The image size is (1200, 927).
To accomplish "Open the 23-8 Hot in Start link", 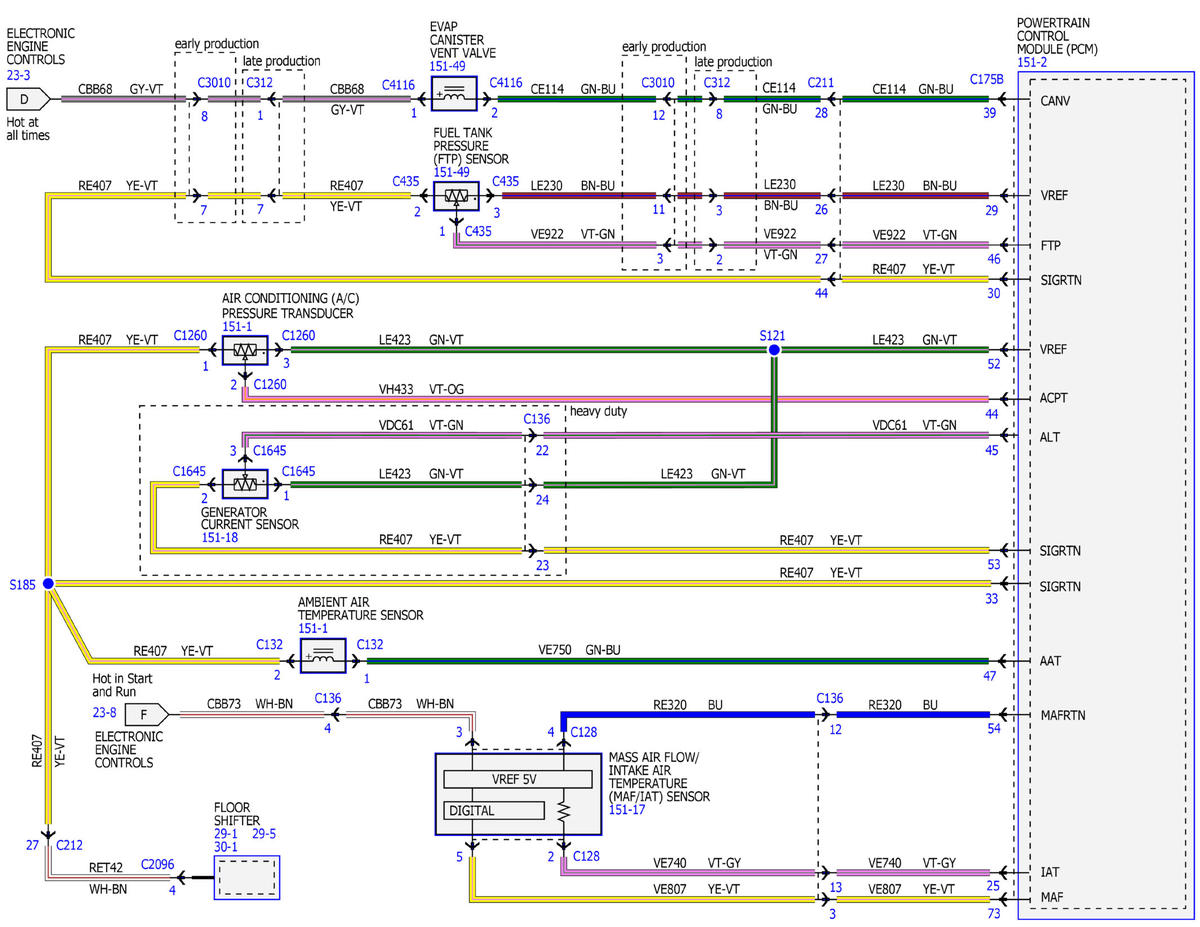I will [104, 714].
